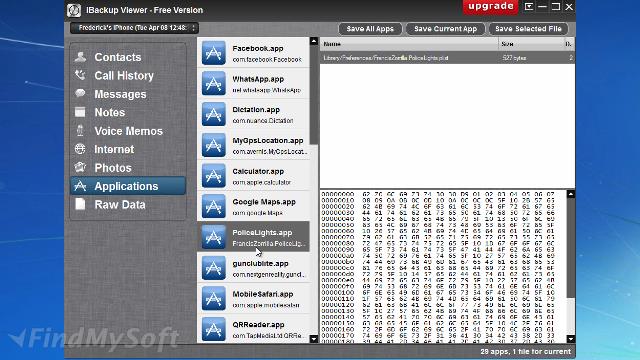Click the Internet globe icon

(x=80, y=149)
